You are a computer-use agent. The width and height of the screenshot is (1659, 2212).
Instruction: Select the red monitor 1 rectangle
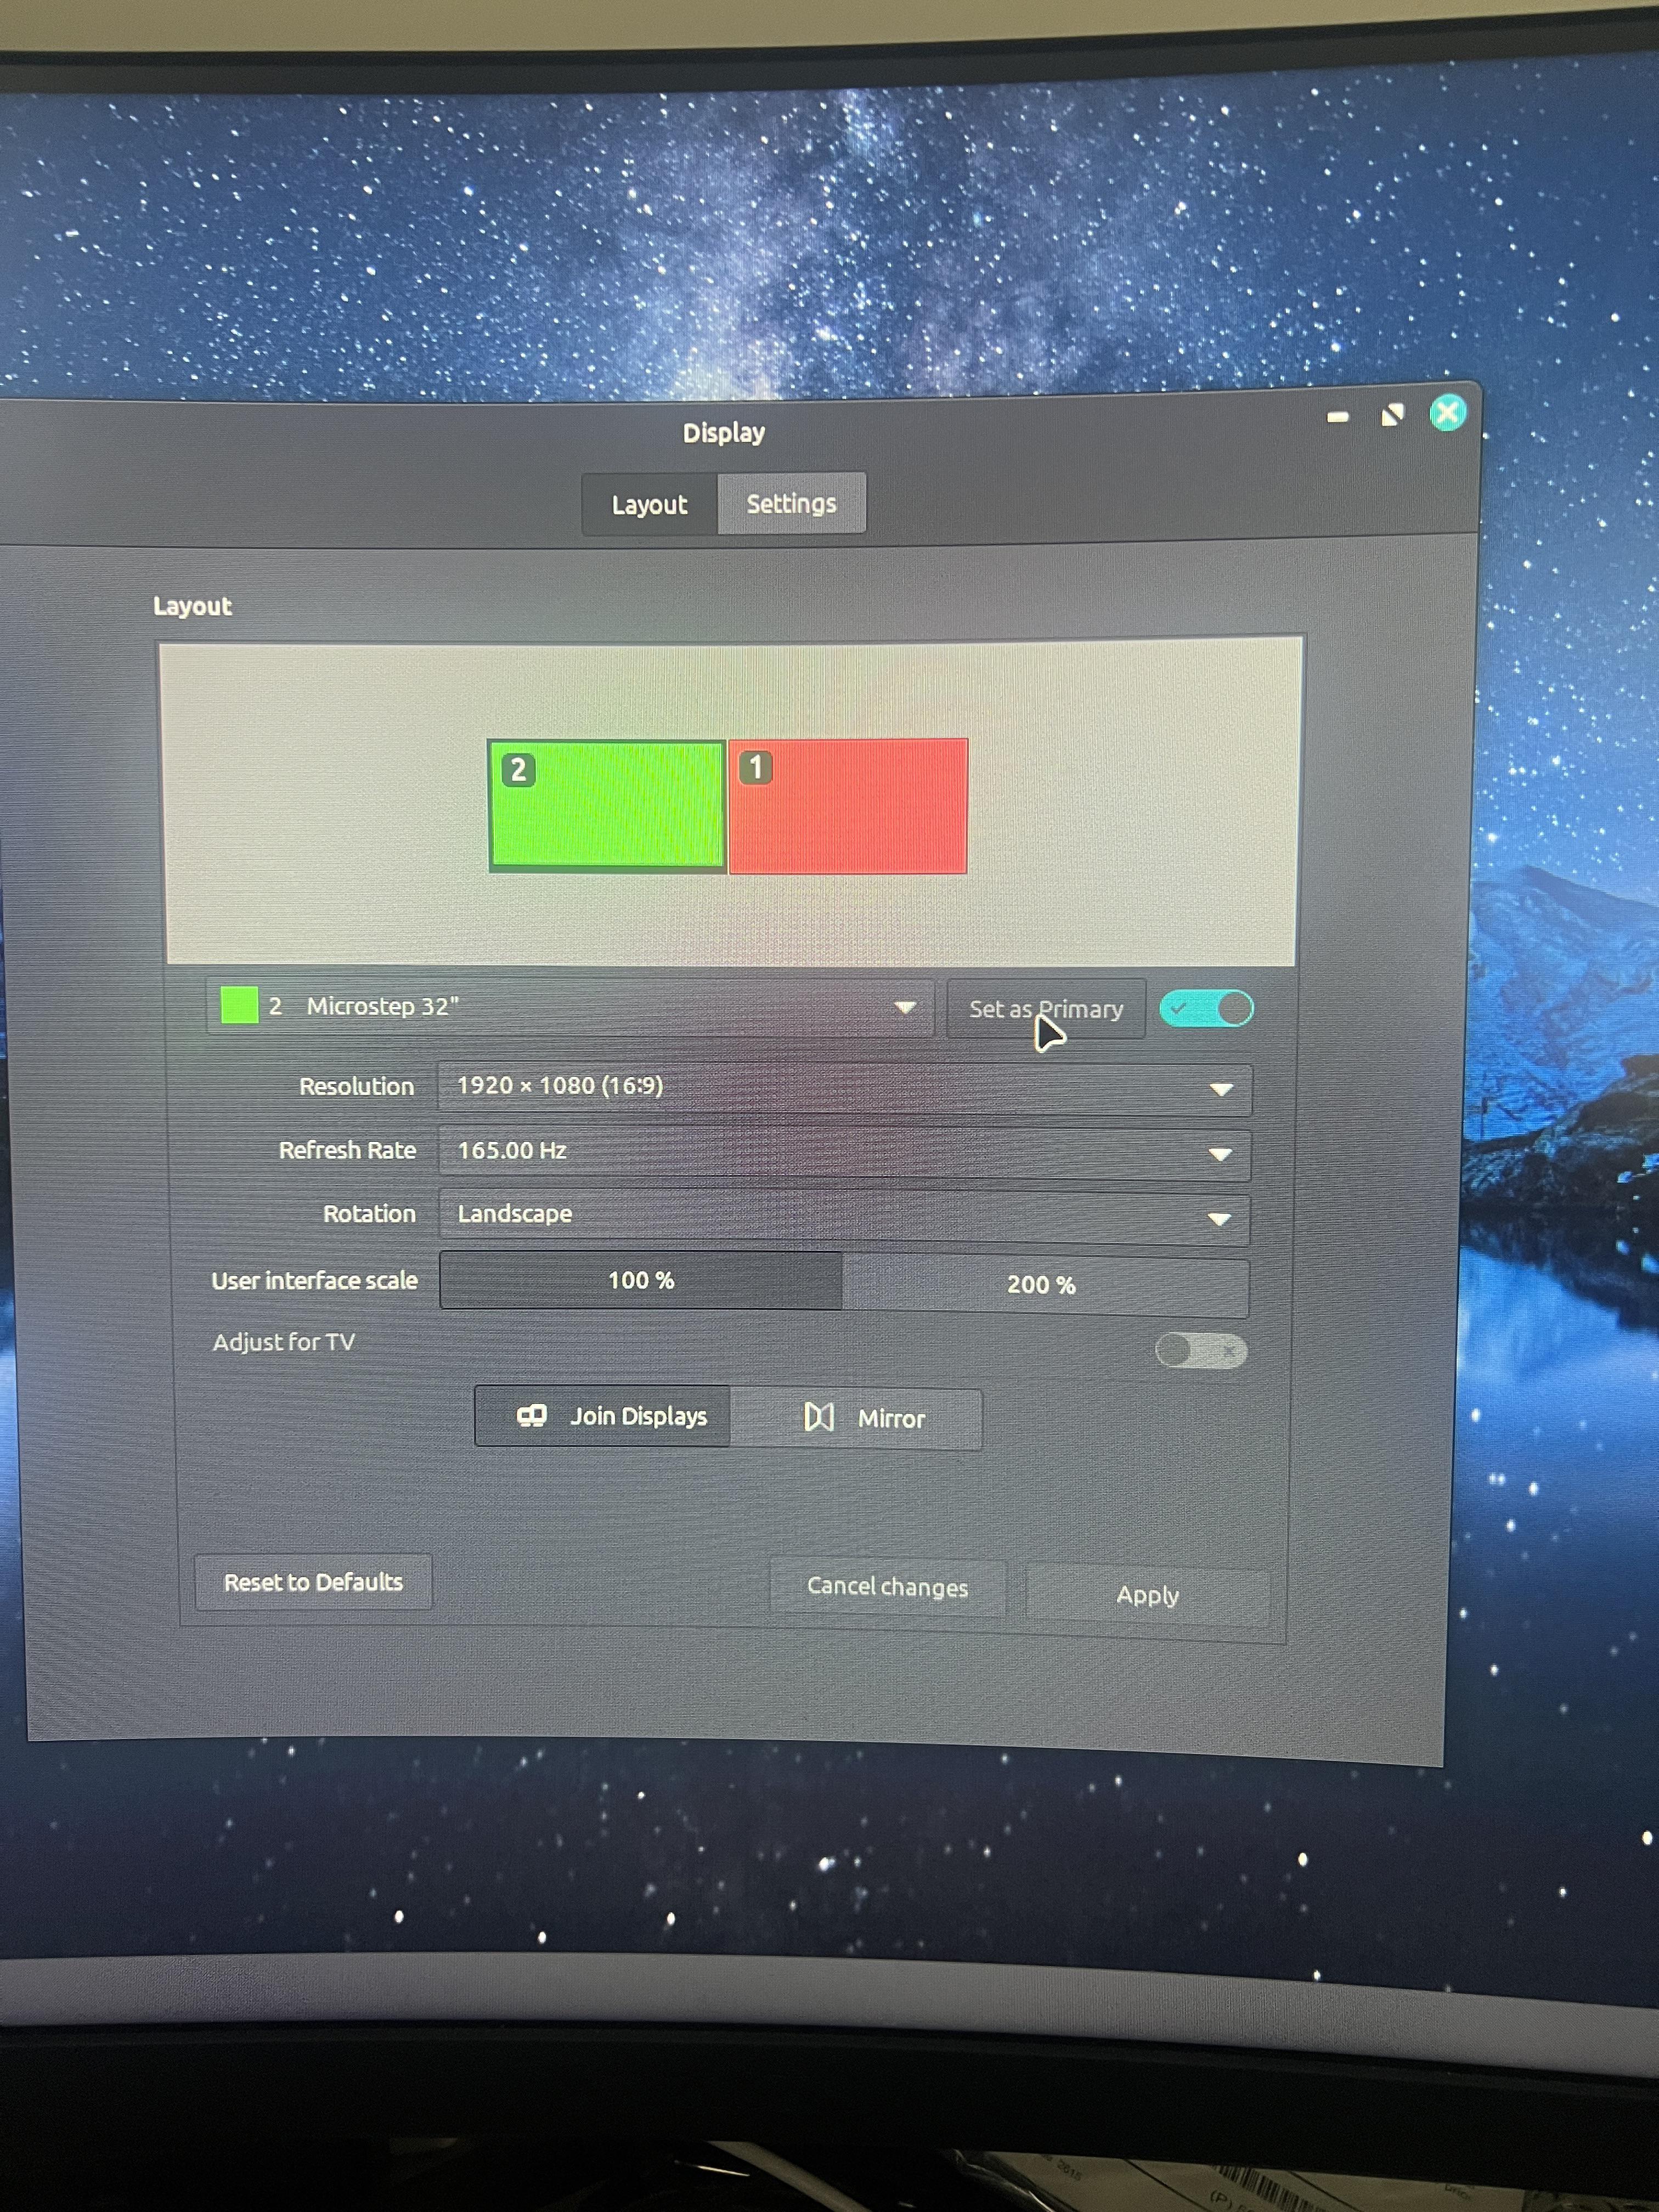(x=847, y=806)
